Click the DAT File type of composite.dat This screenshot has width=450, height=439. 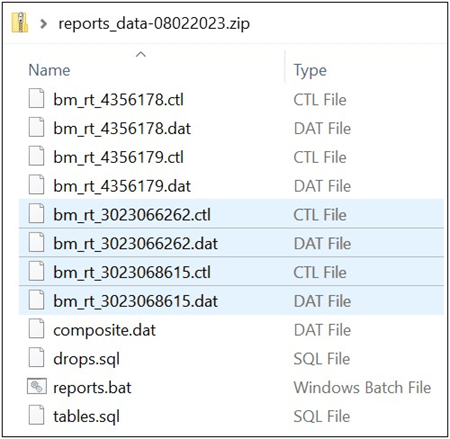322,330
